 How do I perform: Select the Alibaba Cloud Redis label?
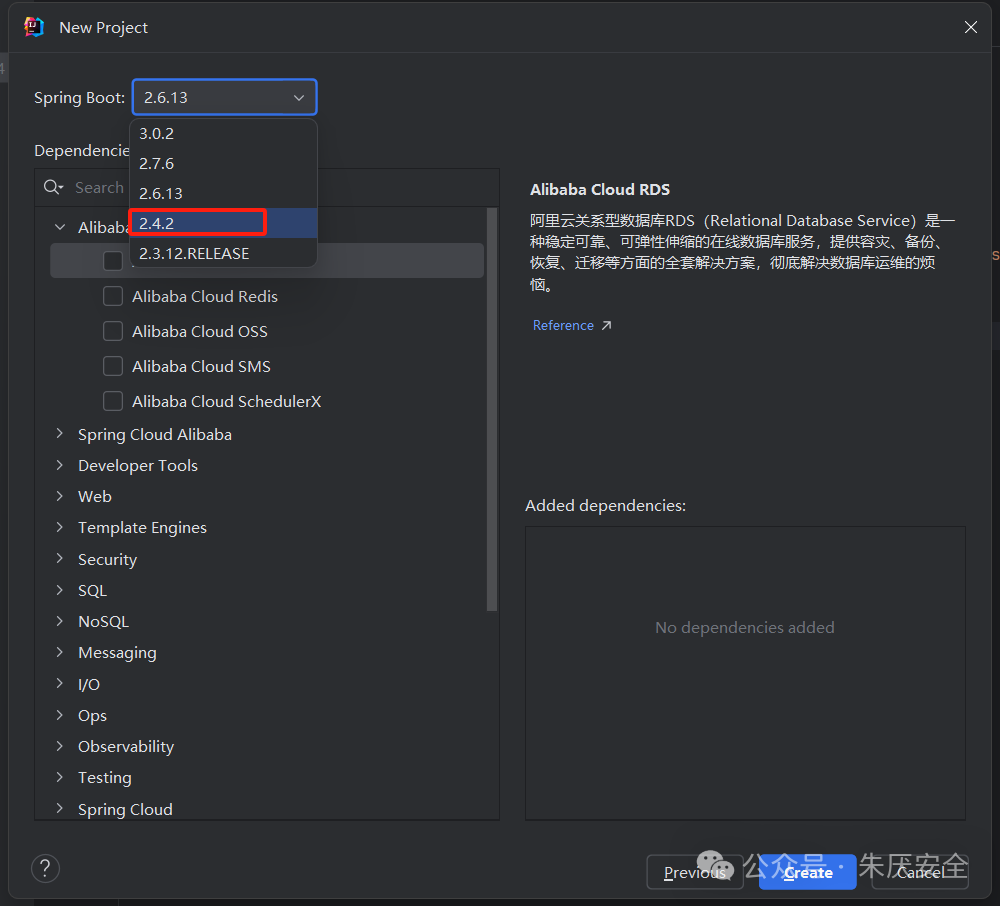[x=205, y=296]
